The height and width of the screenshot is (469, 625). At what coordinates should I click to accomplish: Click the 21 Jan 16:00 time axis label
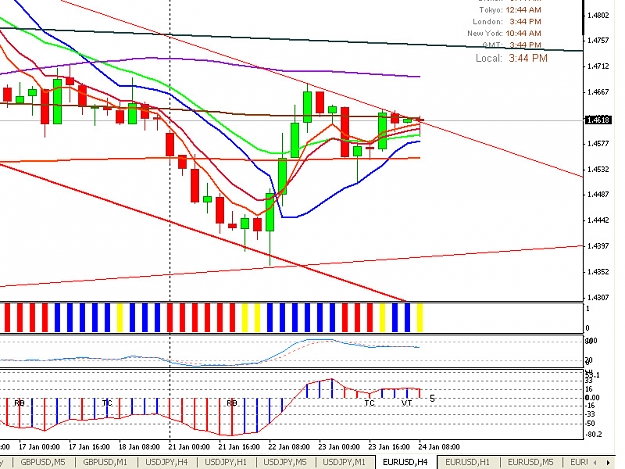tap(239, 447)
